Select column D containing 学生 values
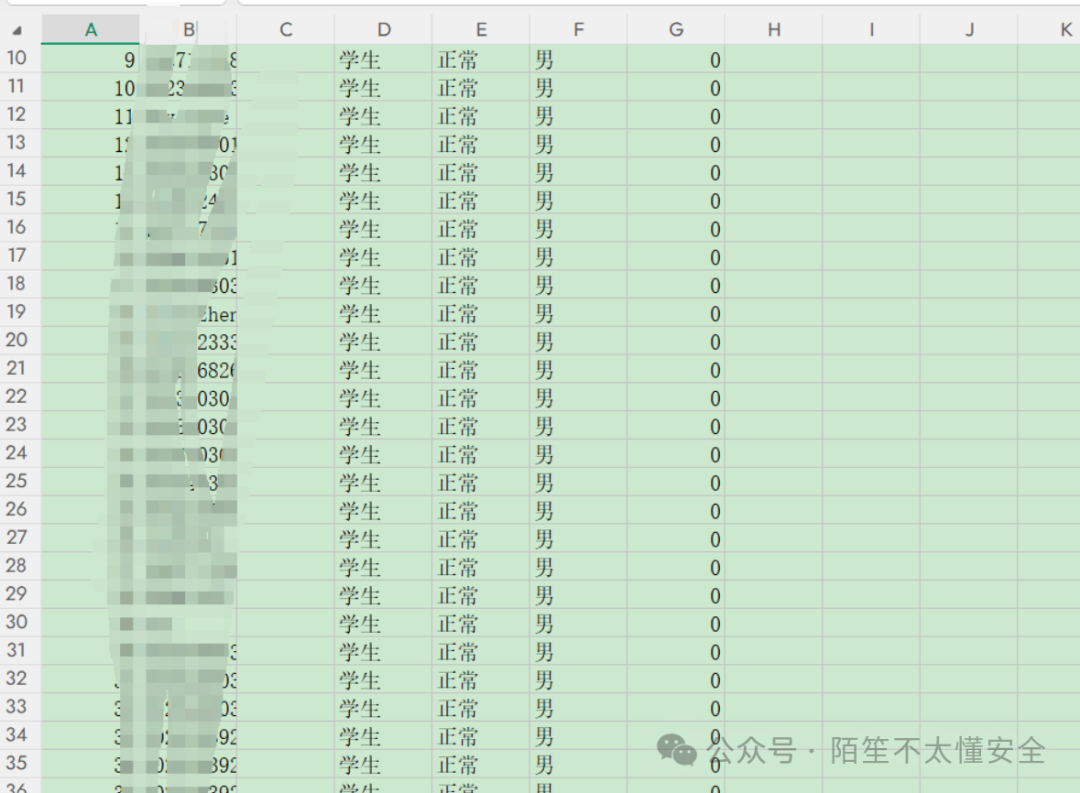Viewport: 1080px width, 793px height. tap(383, 29)
